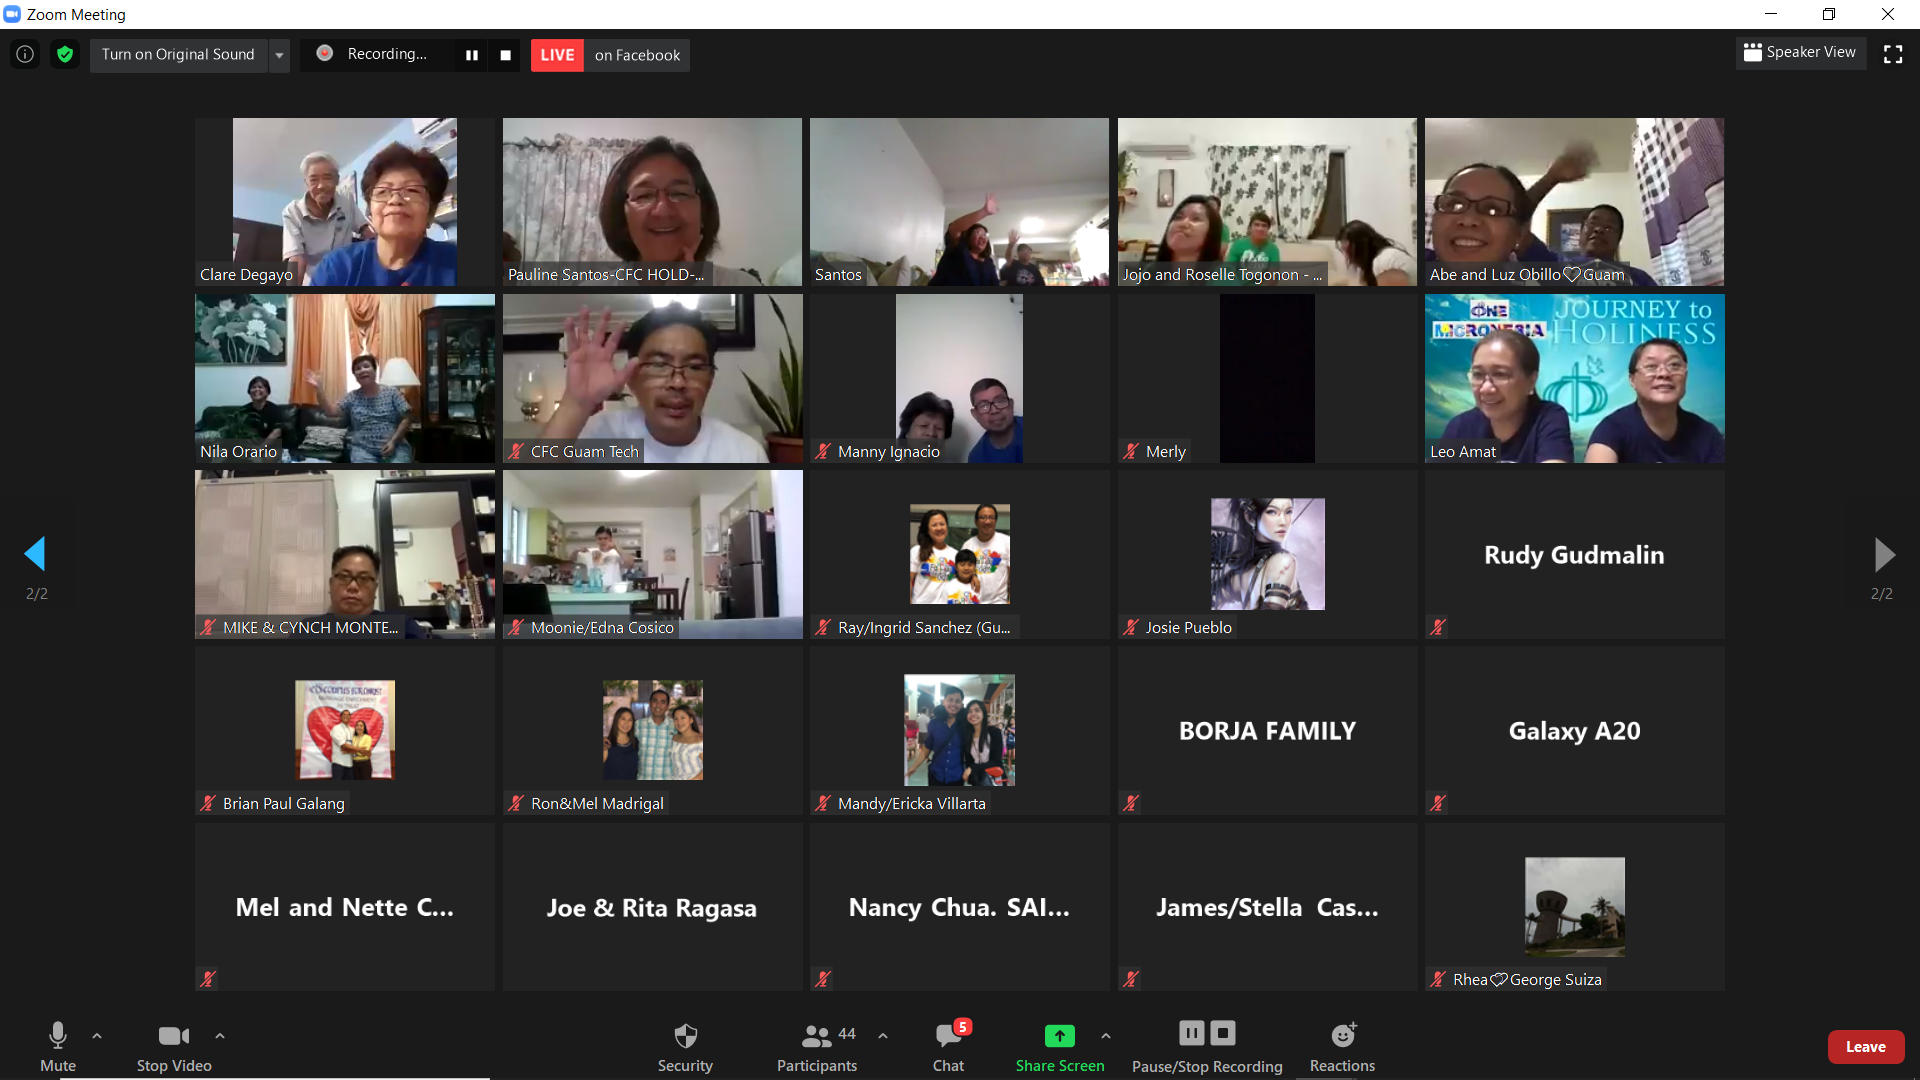Select MIKE & CYNCH MONTE tile
Screen dimensions: 1920x1080
pos(345,554)
